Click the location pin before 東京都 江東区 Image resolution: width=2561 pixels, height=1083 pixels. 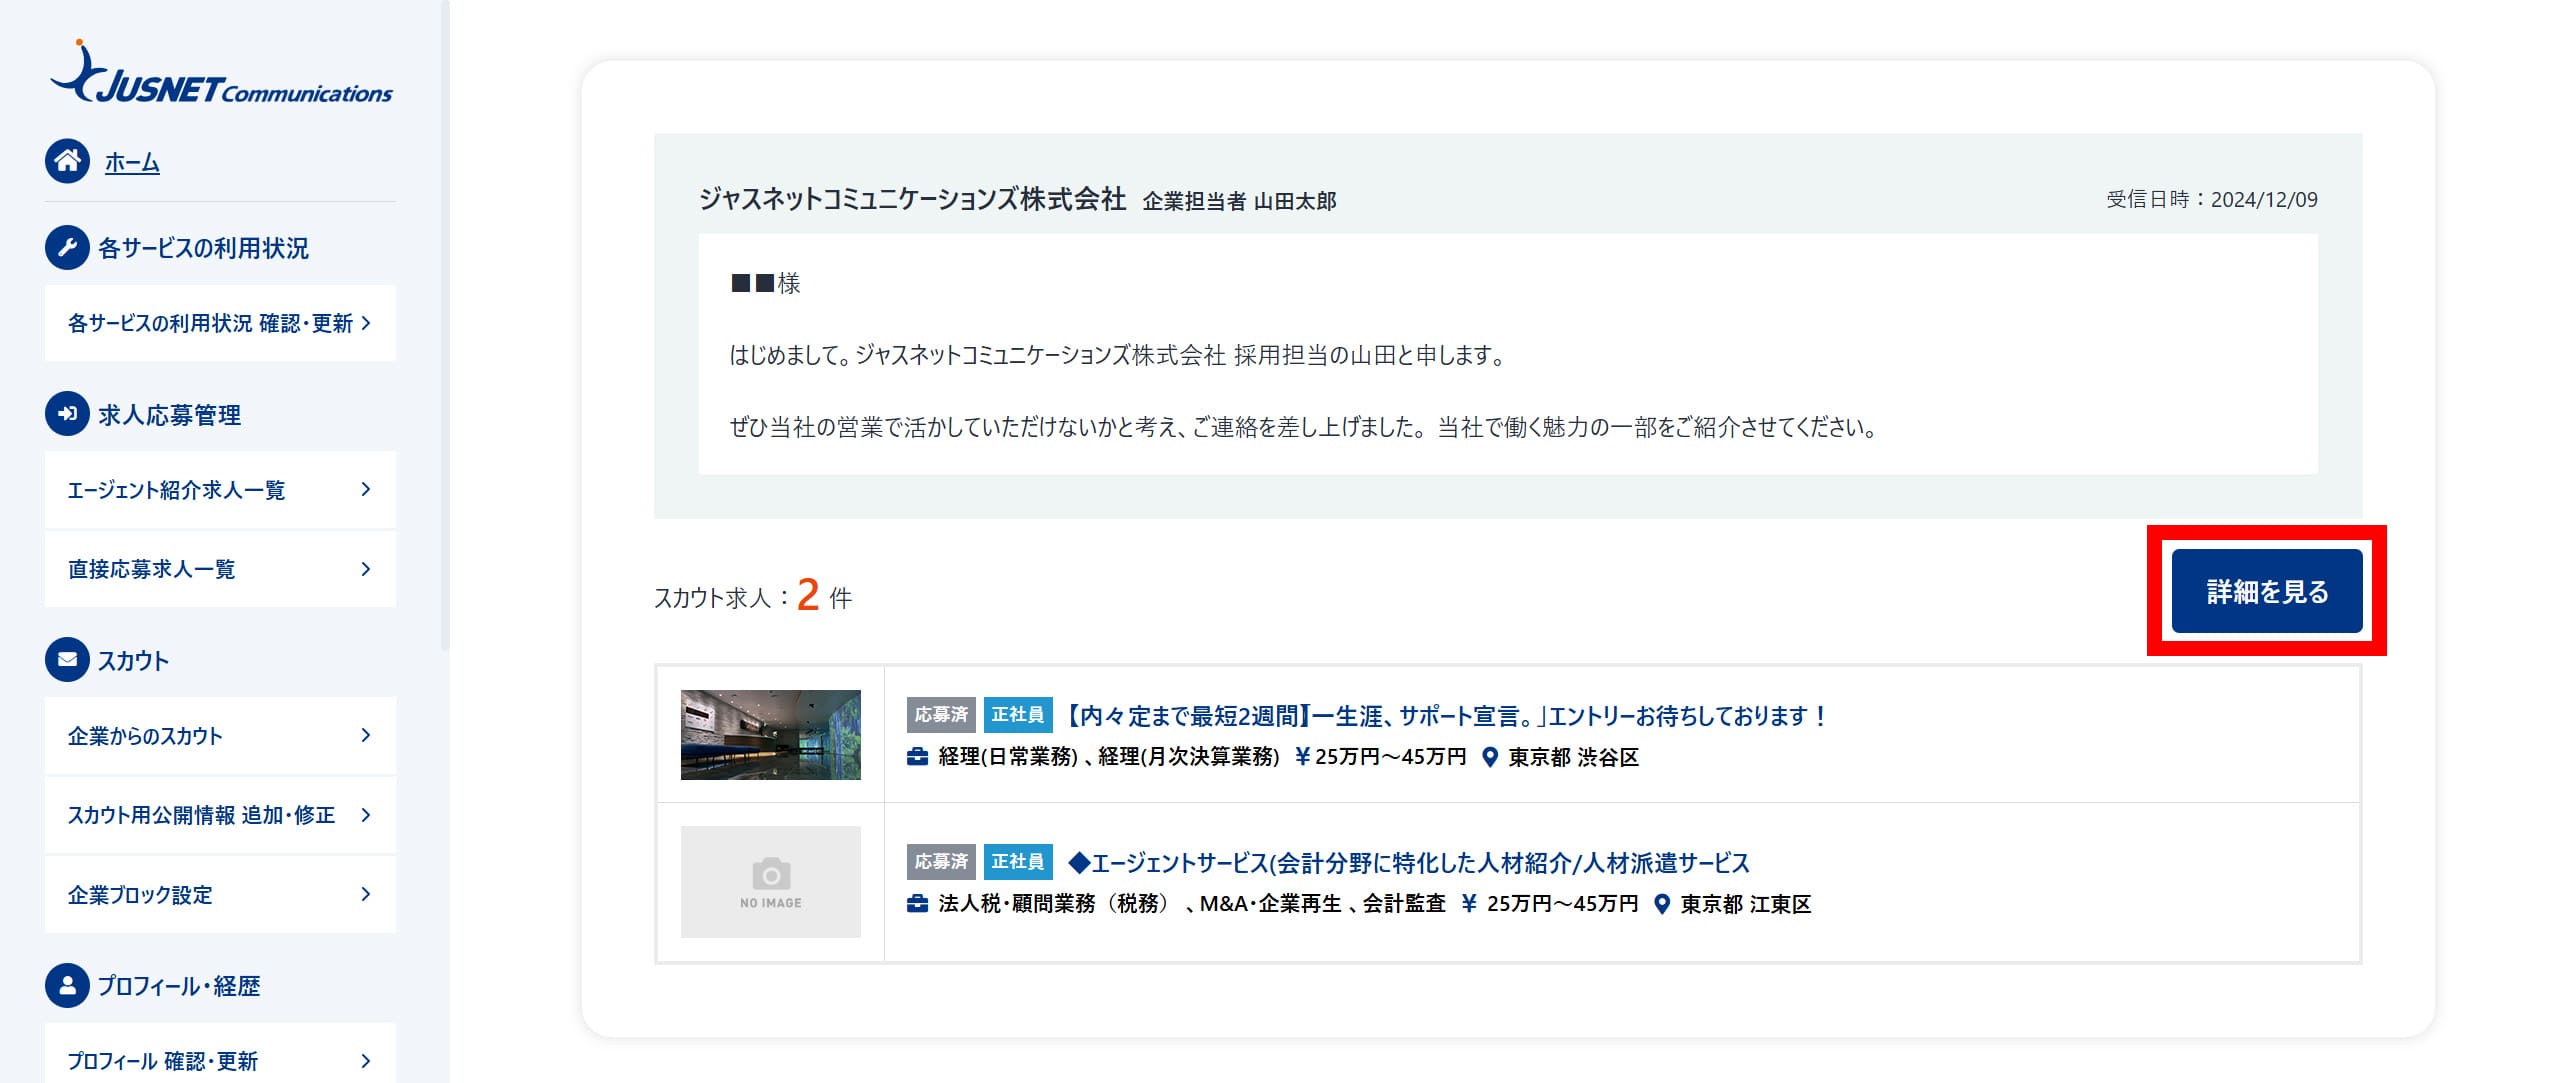tap(1662, 905)
